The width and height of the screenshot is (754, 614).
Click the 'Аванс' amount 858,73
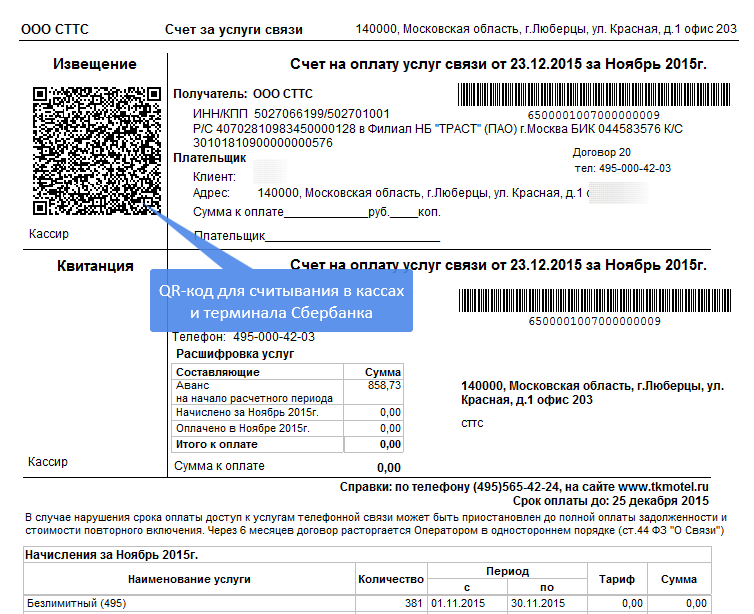pos(384,385)
